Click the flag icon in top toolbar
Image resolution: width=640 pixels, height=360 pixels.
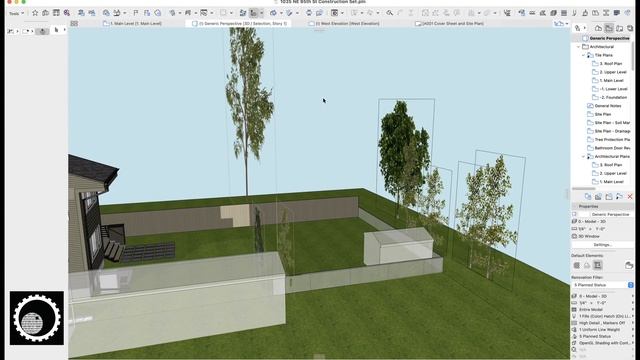pyautogui.click(x=136, y=13)
